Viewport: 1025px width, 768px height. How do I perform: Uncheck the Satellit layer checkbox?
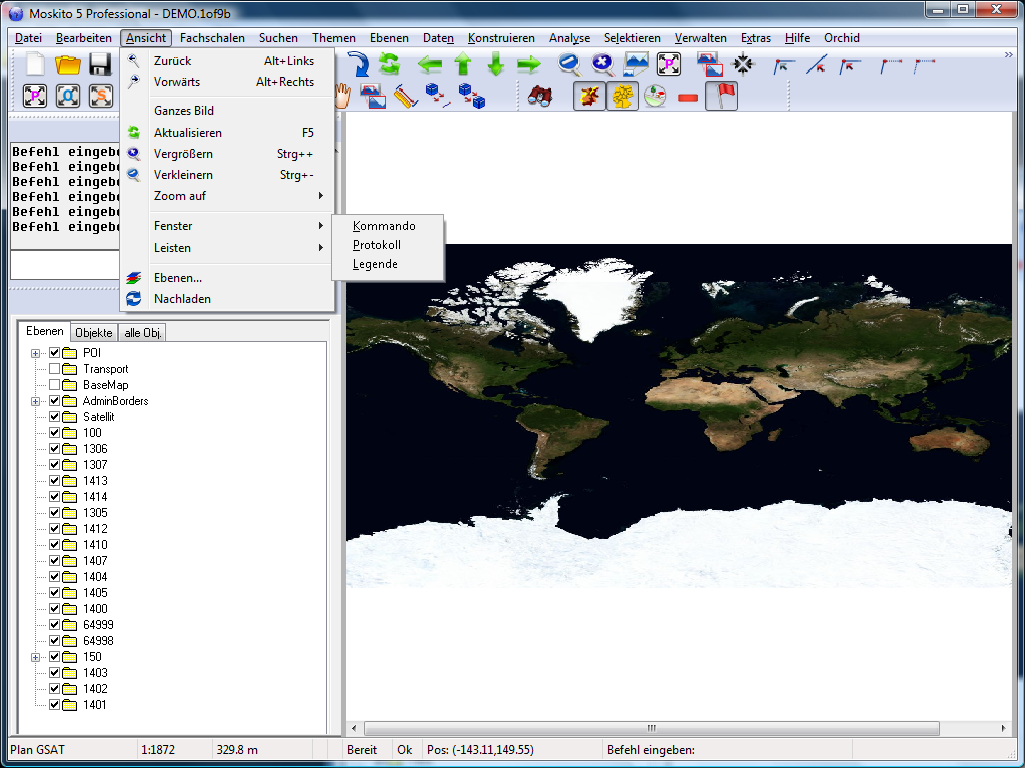tap(55, 417)
